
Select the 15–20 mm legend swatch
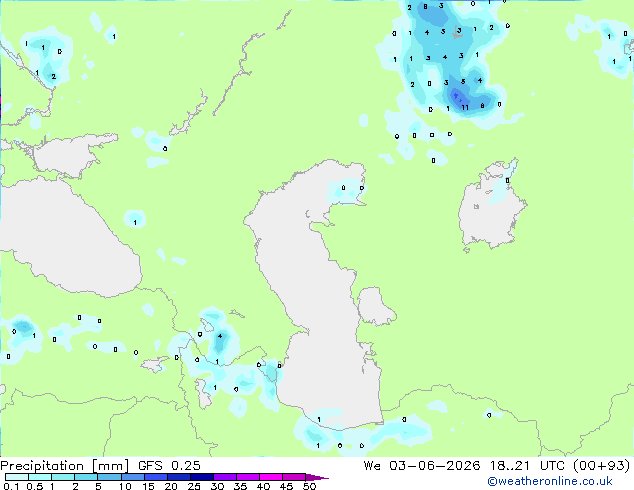pyautogui.click(x=156, y=477)
